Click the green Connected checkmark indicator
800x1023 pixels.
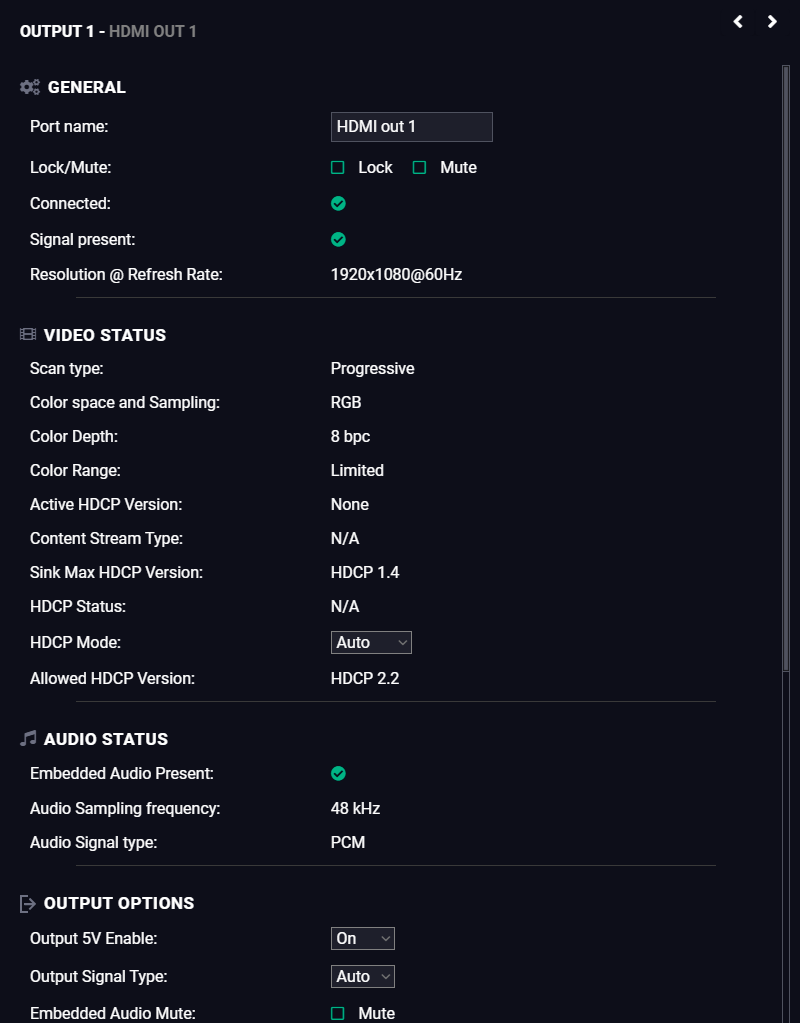[338, 204]
